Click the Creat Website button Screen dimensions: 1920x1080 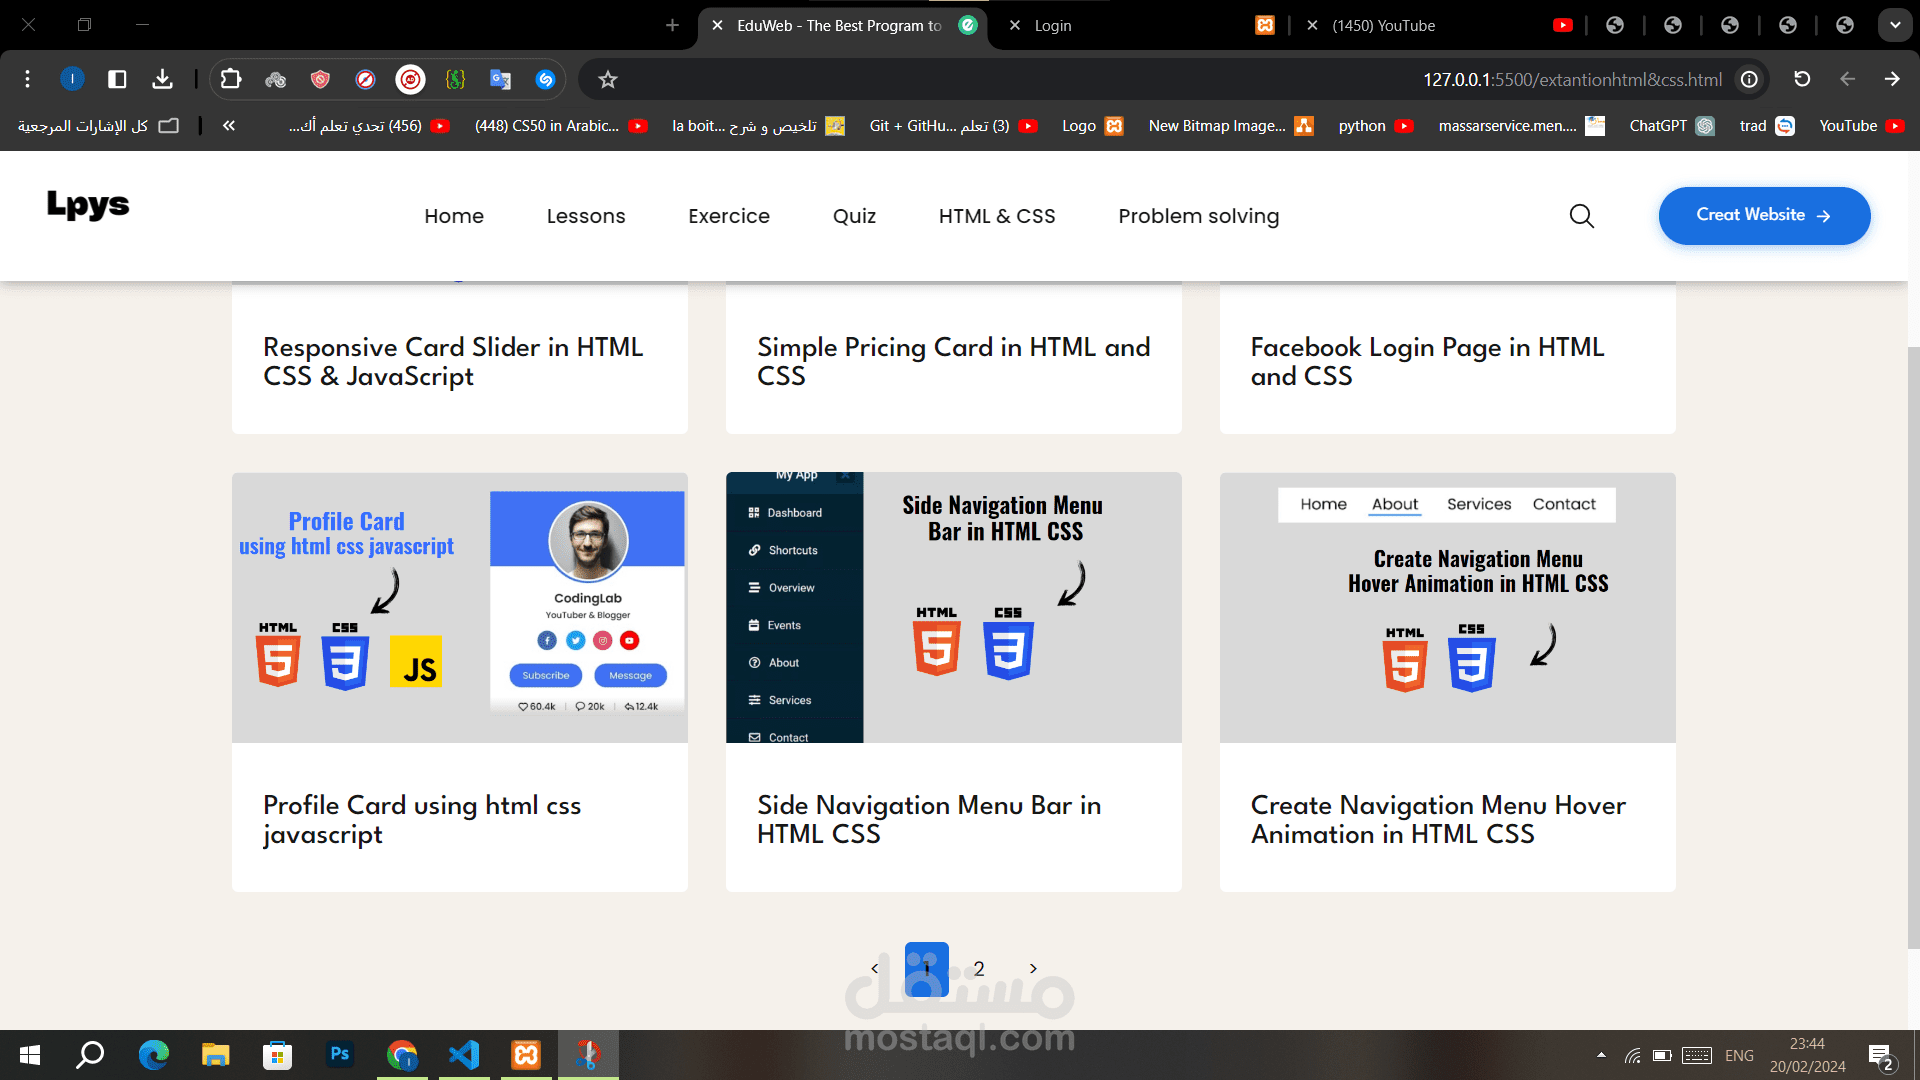(1764, 215)
